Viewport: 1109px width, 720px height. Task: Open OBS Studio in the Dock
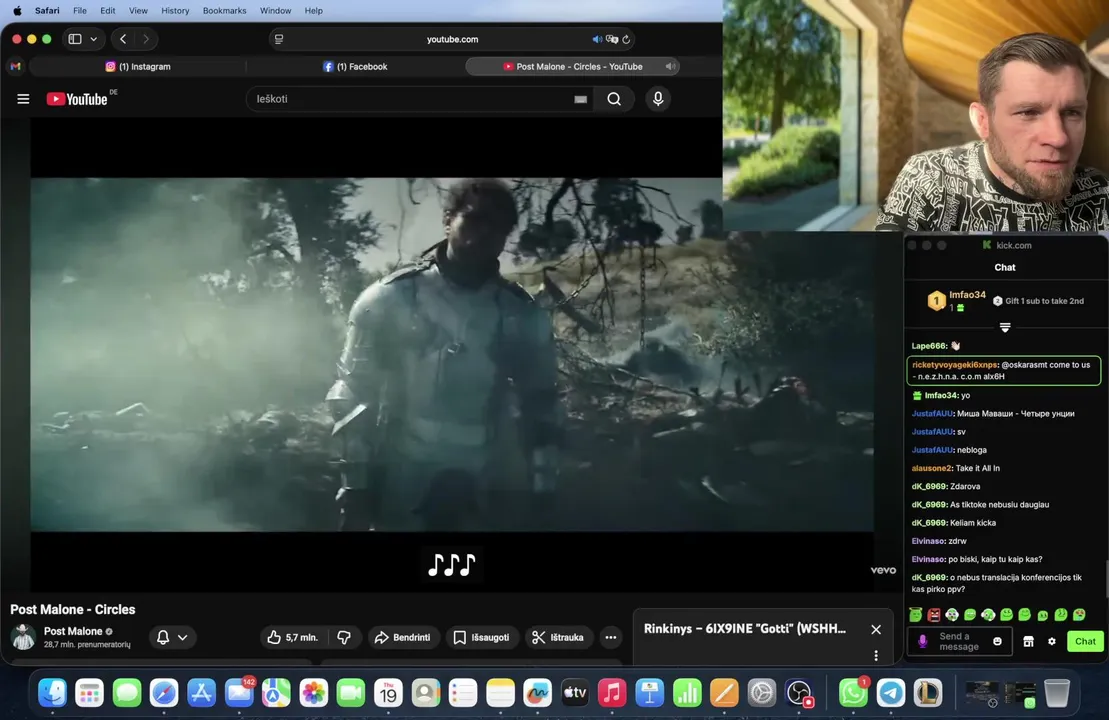(x=799, y=693)
